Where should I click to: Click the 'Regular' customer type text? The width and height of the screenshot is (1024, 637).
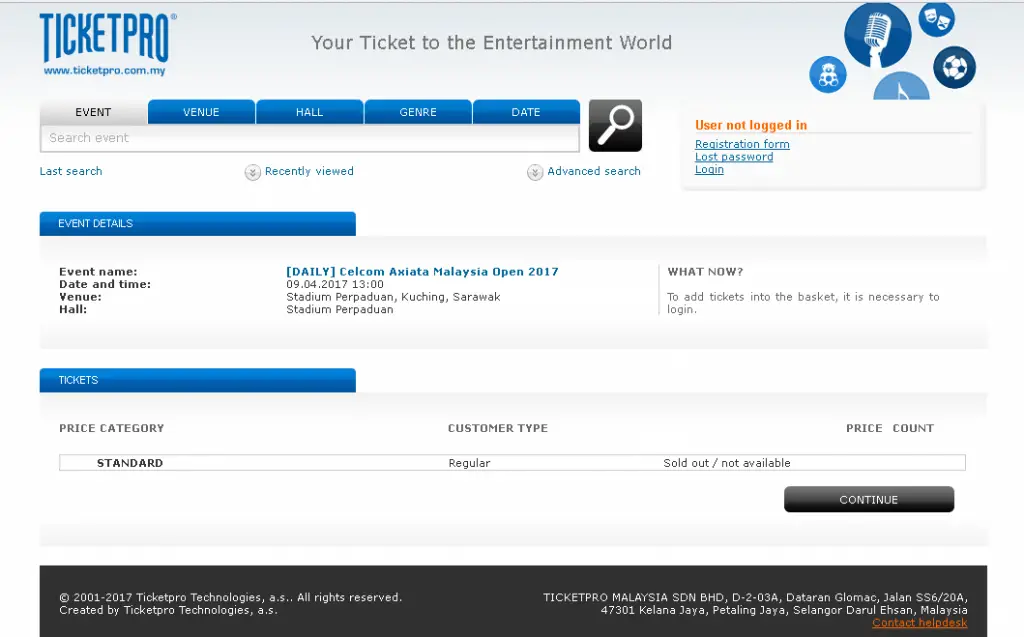[x=470, y=463]
